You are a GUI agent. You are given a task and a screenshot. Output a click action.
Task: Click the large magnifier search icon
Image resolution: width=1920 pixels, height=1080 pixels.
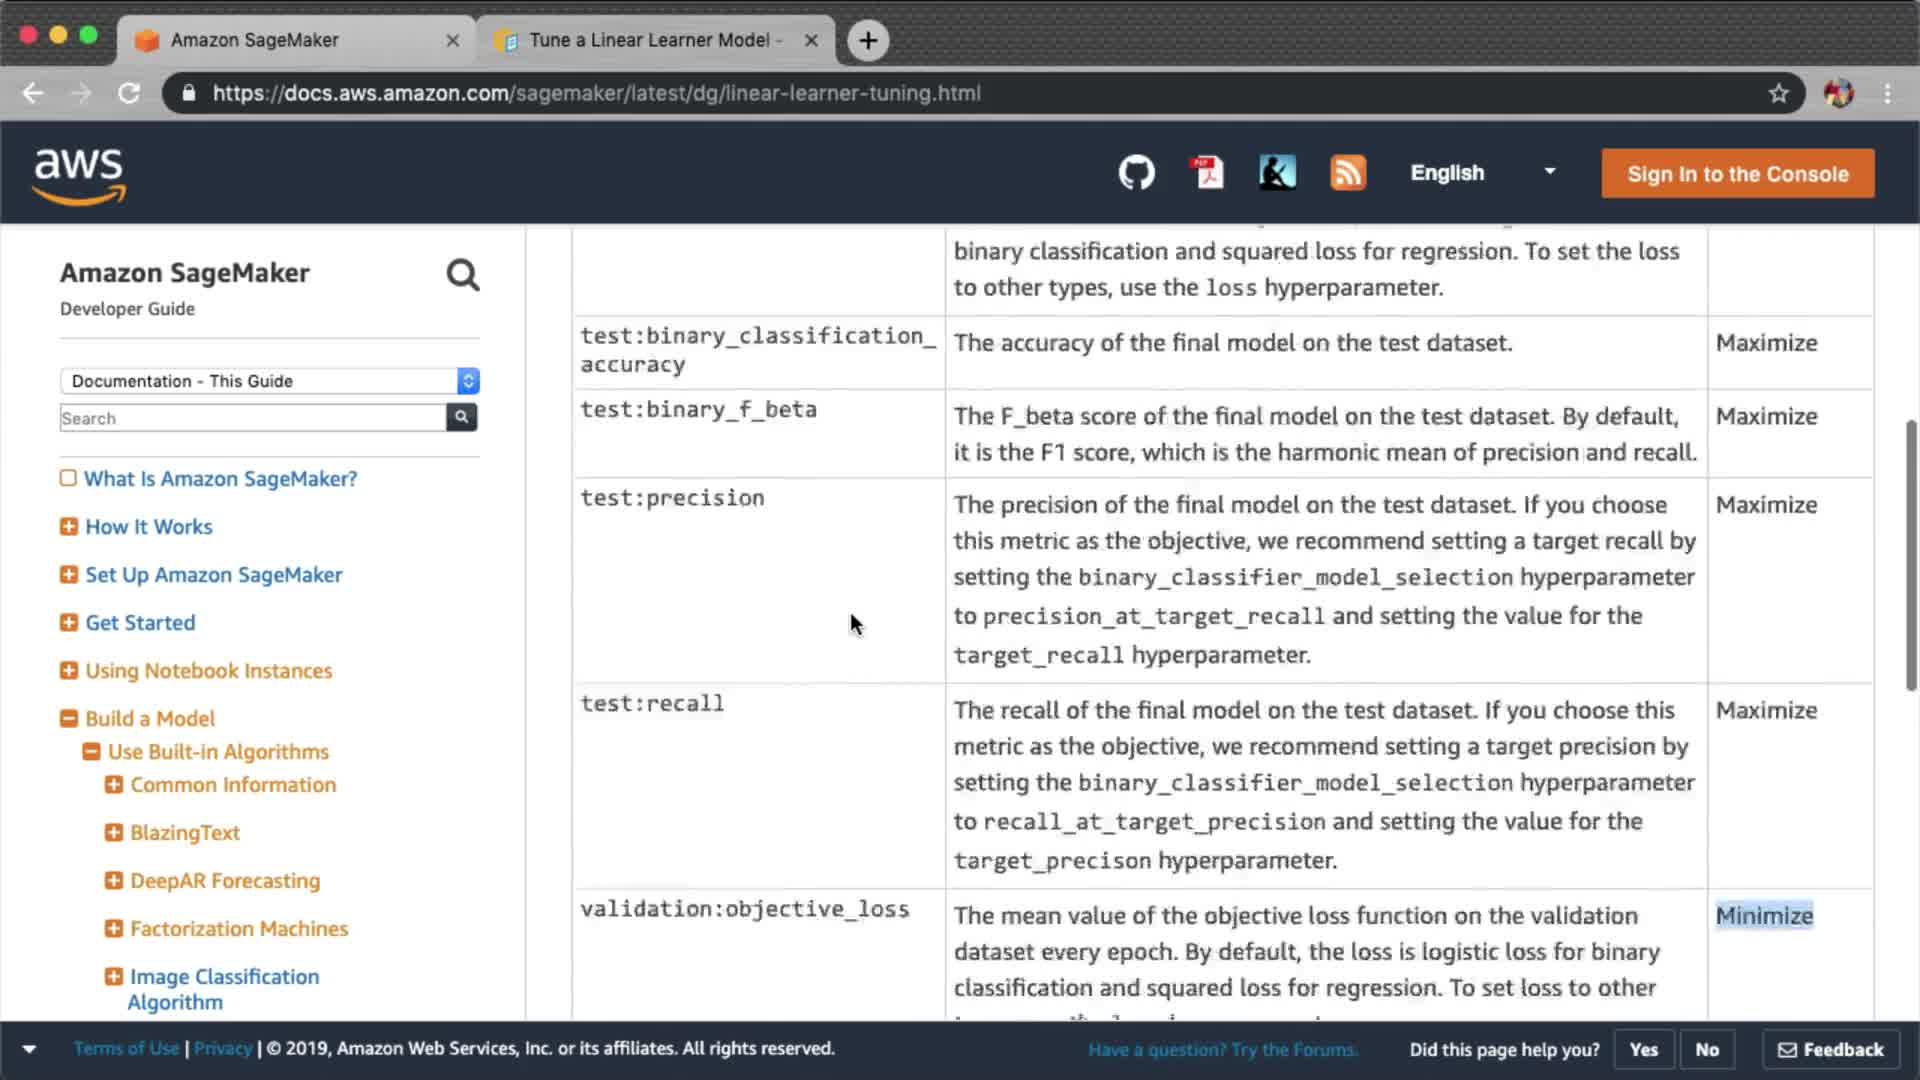tap(462, 275)
